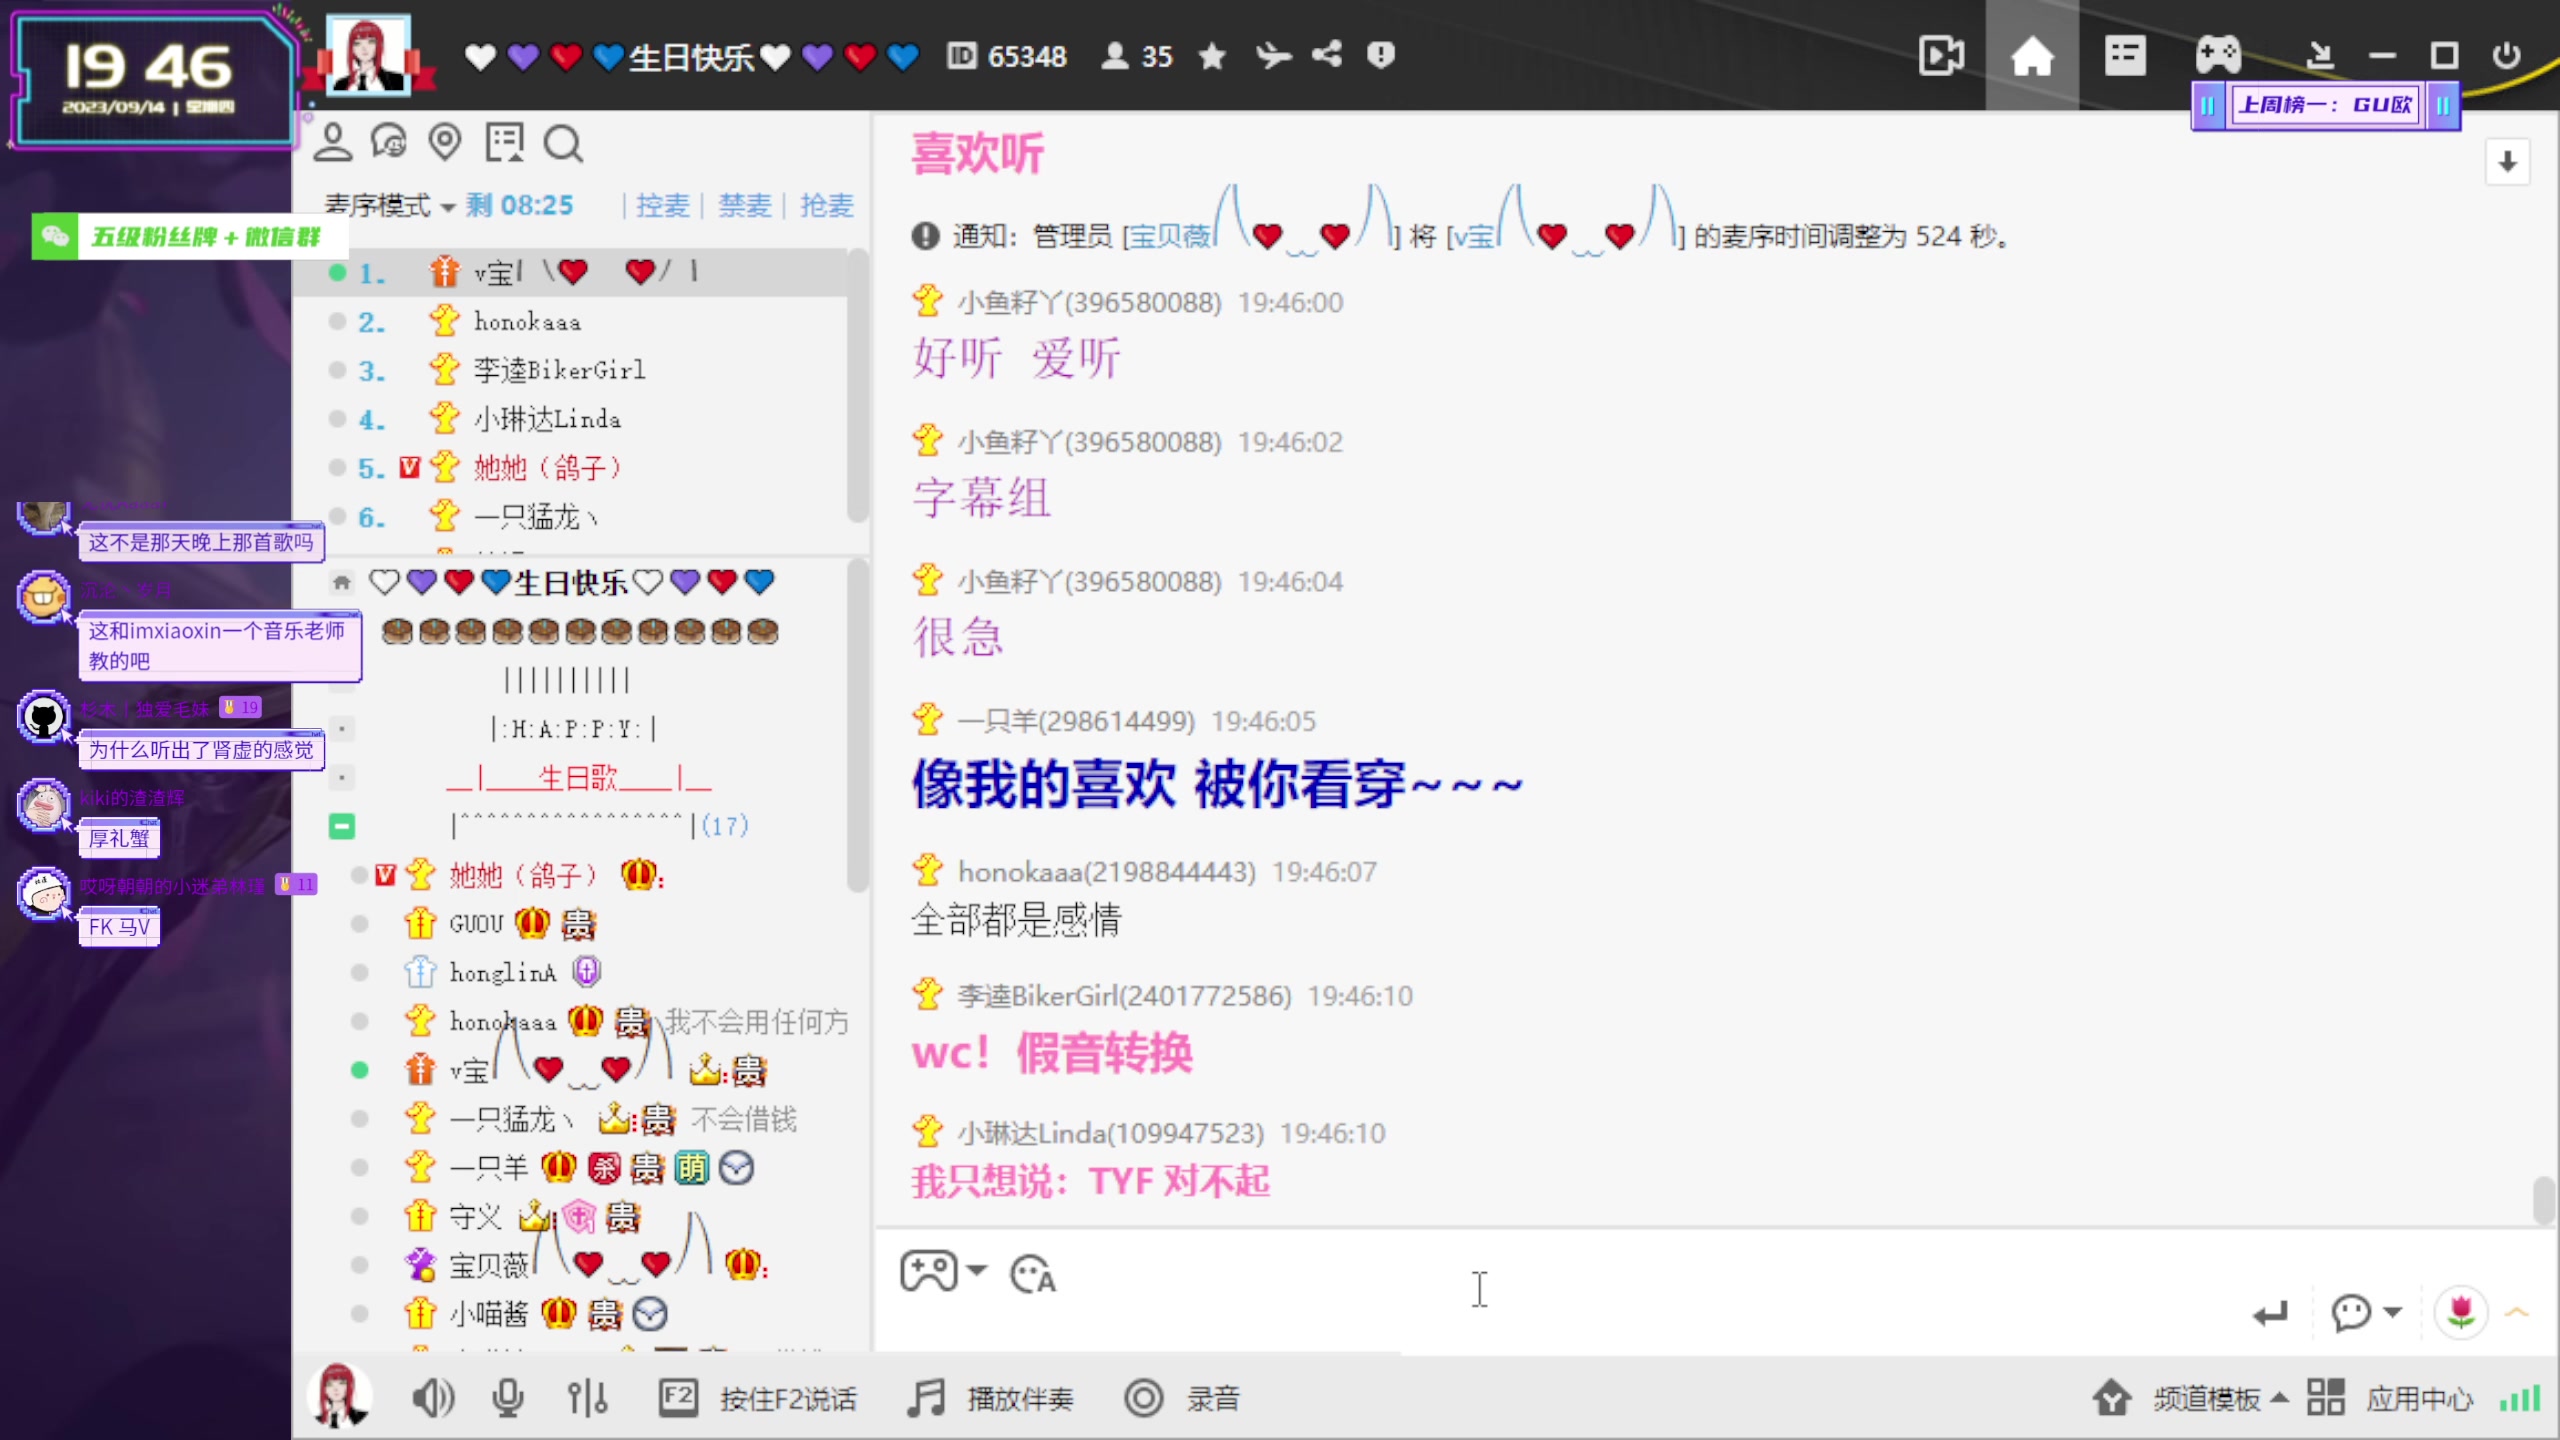The height and width of the screenshot is (1440, 2560).
Task: Open the speaker volume control
Action: coord(432,1398)
